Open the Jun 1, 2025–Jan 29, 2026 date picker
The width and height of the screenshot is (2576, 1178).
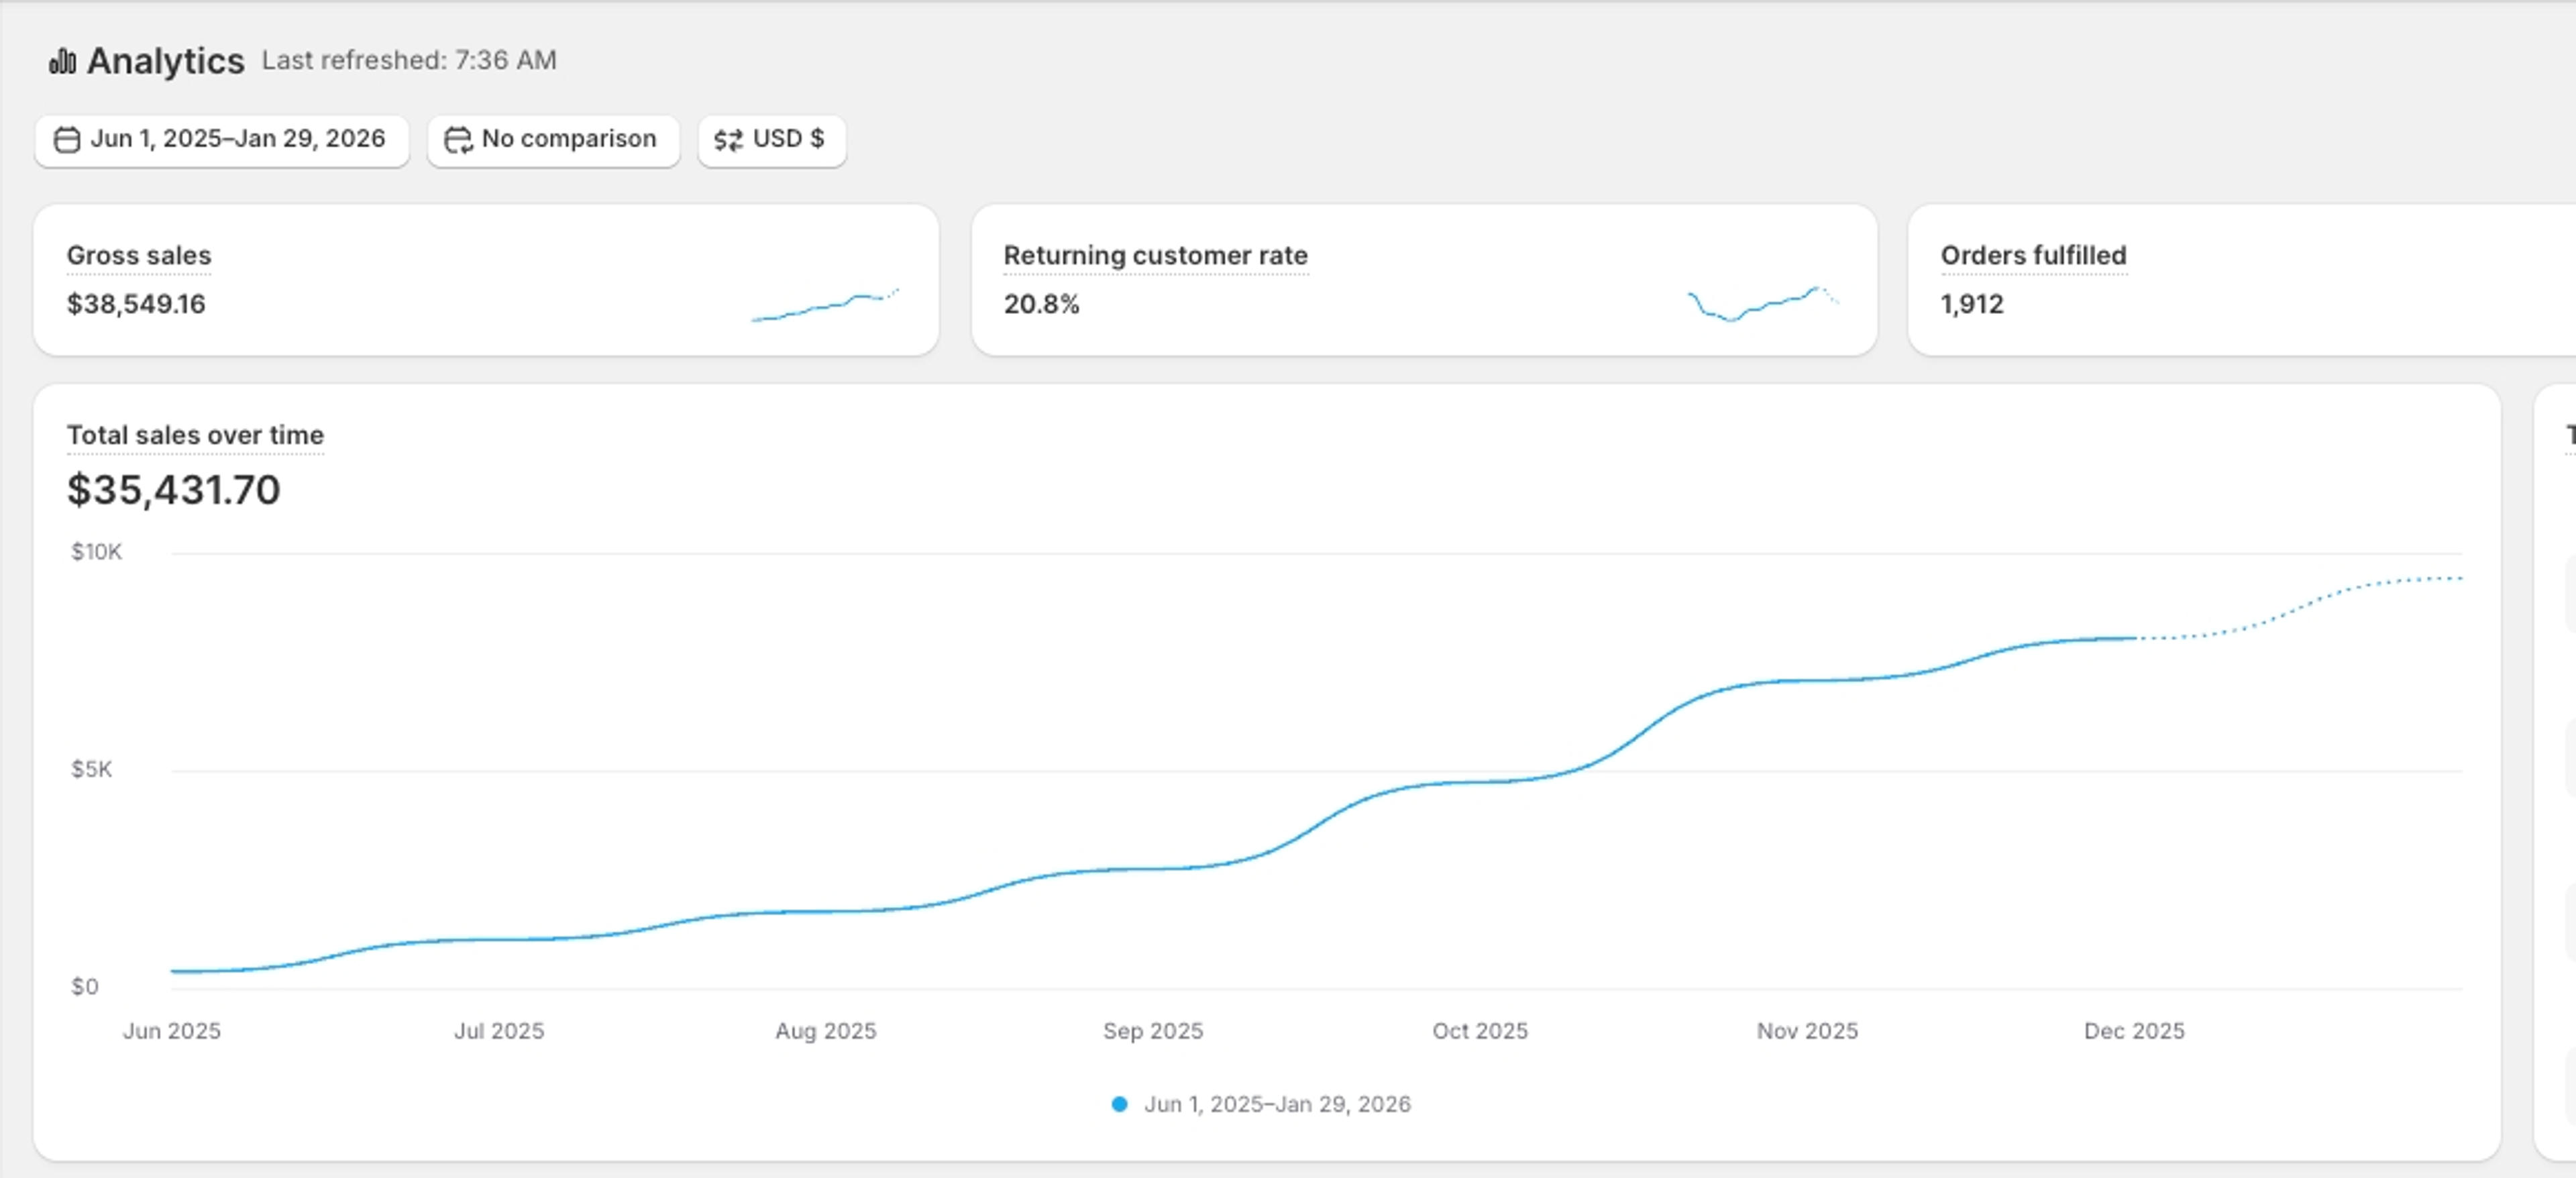click(x=222, y=140)
